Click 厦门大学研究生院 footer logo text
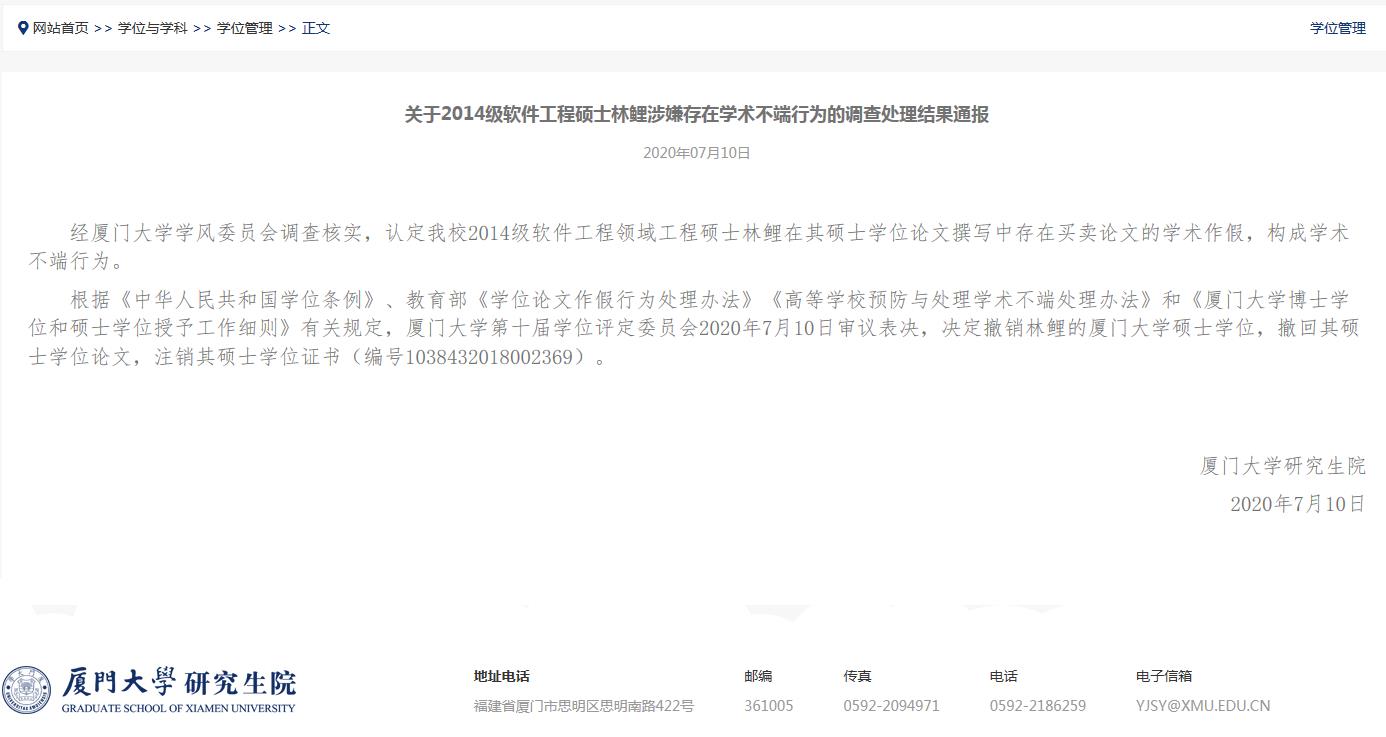 click(x=180, y=683)
